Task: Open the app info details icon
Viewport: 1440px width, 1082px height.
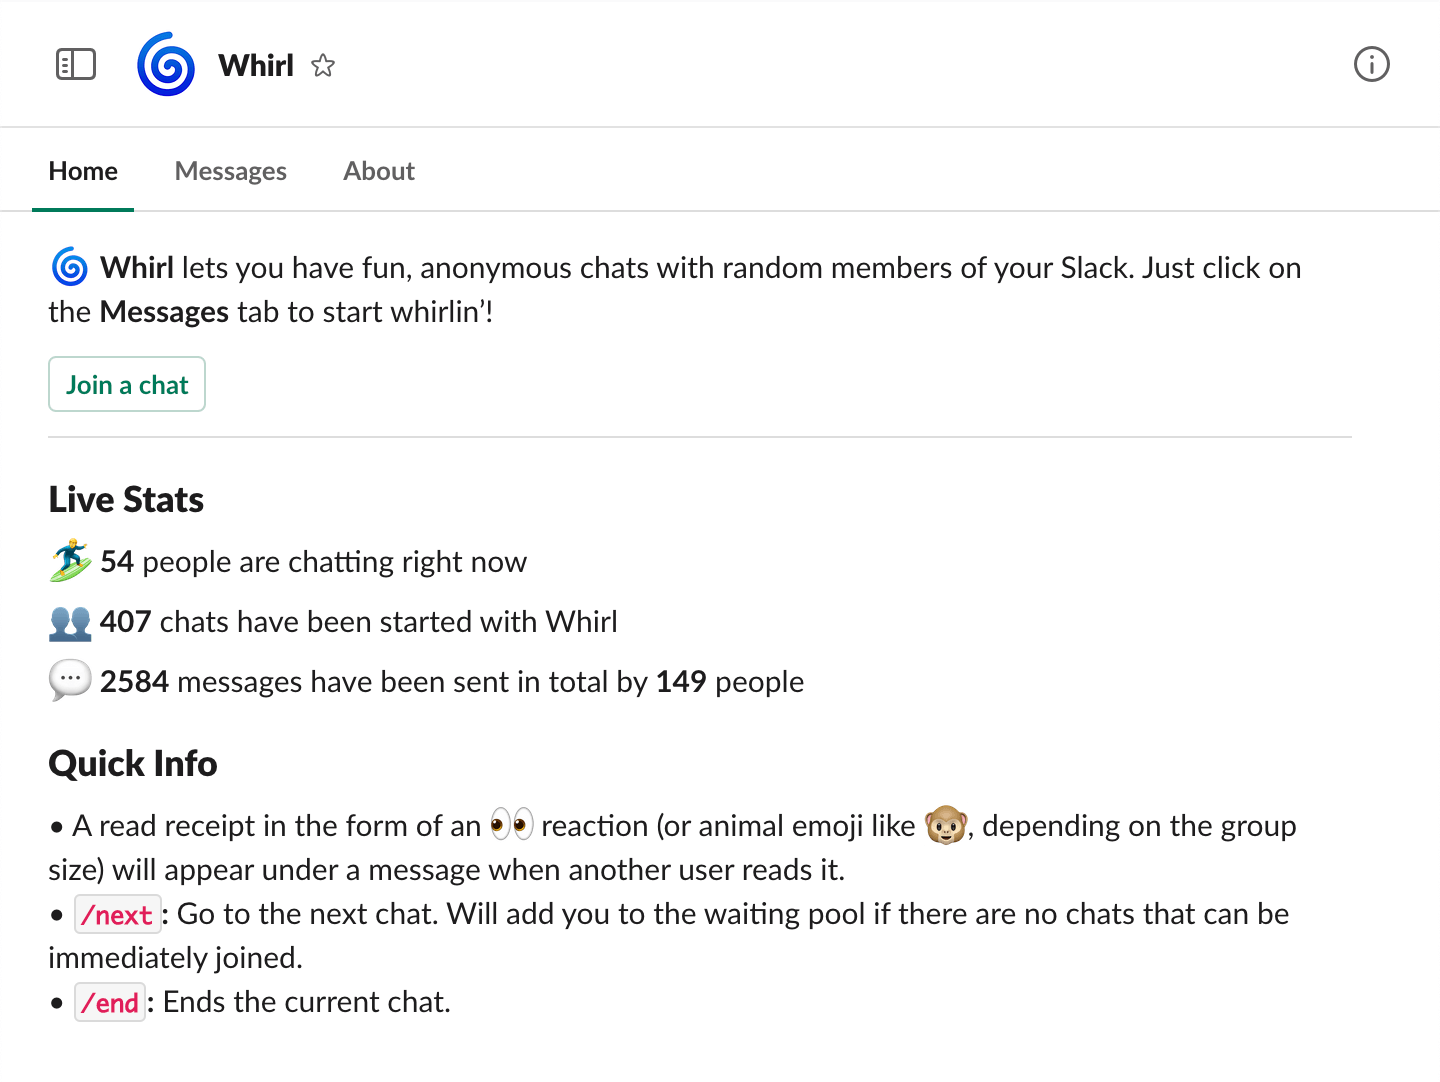Action: point(1372,65)
